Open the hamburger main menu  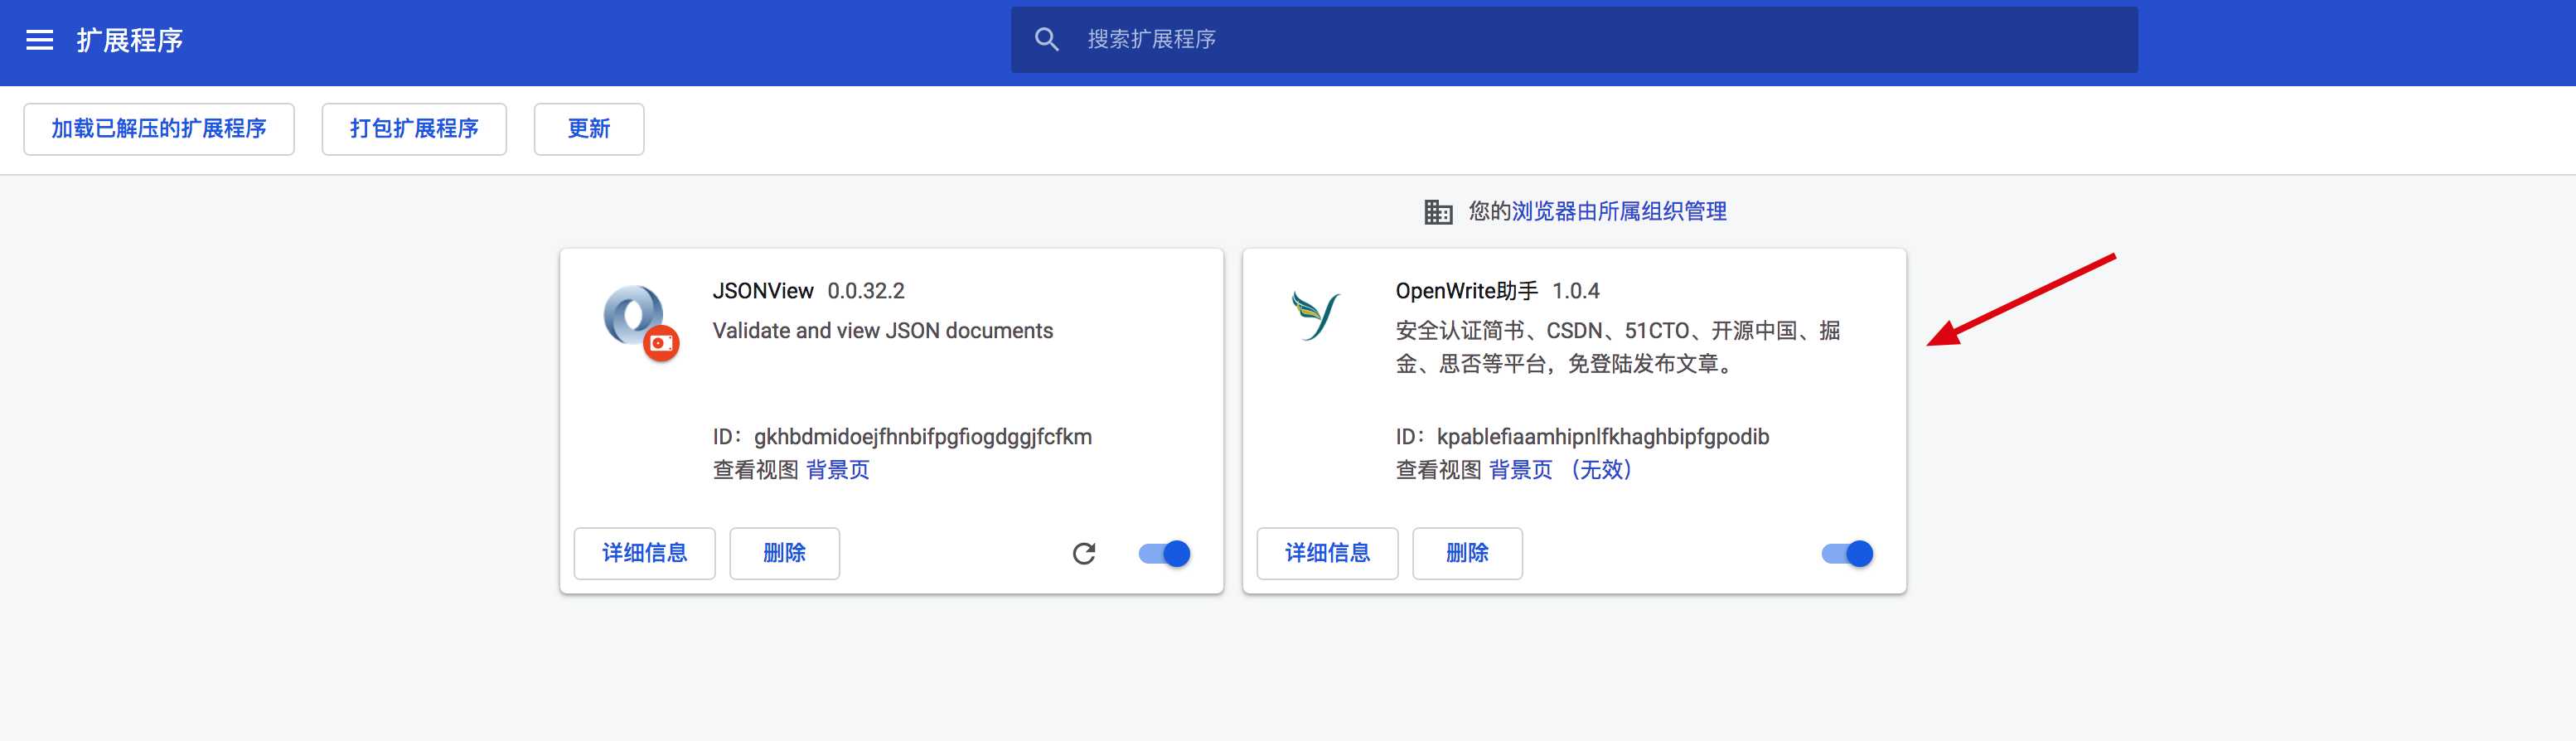[x=39, y=40]
